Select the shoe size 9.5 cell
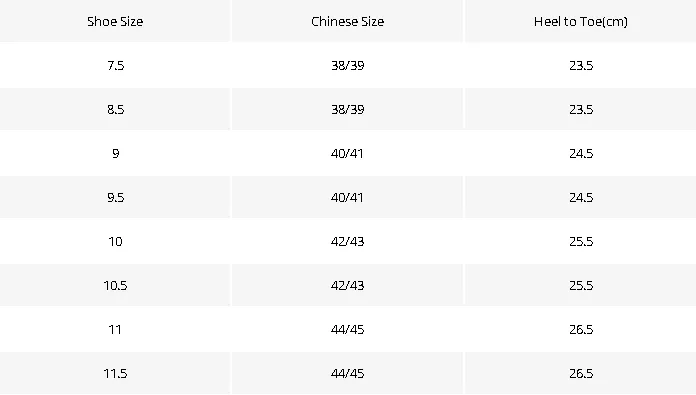The width and height of the screenshot is (696, 395). click(x=115, y=197)
